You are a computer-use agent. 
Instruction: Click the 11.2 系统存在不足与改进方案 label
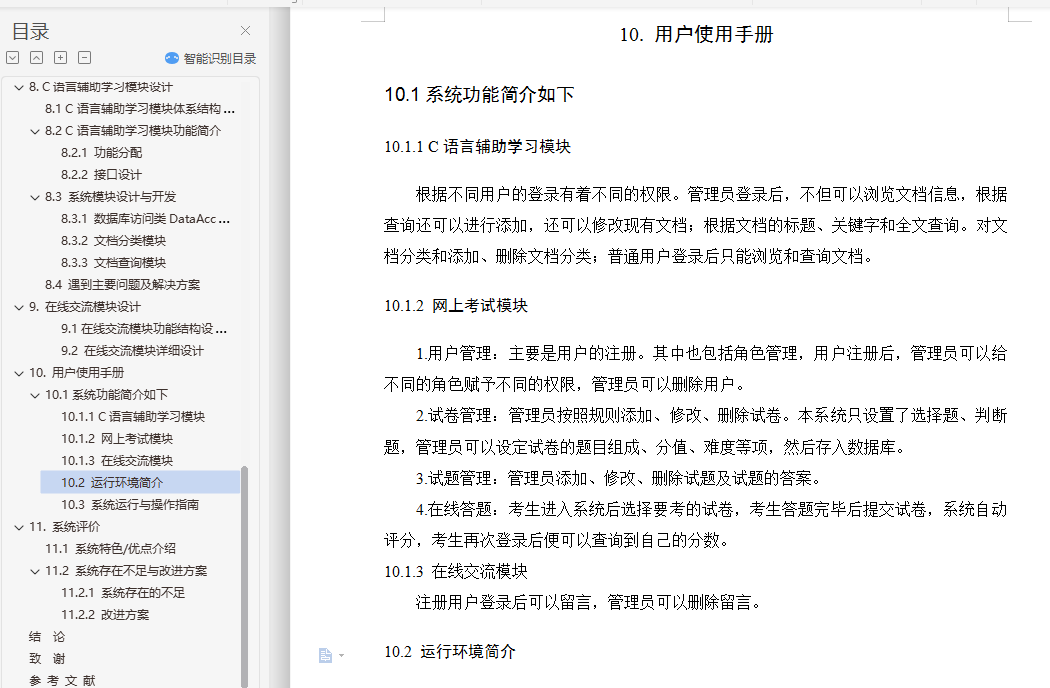pyautogui.click(x=126, y=571)
